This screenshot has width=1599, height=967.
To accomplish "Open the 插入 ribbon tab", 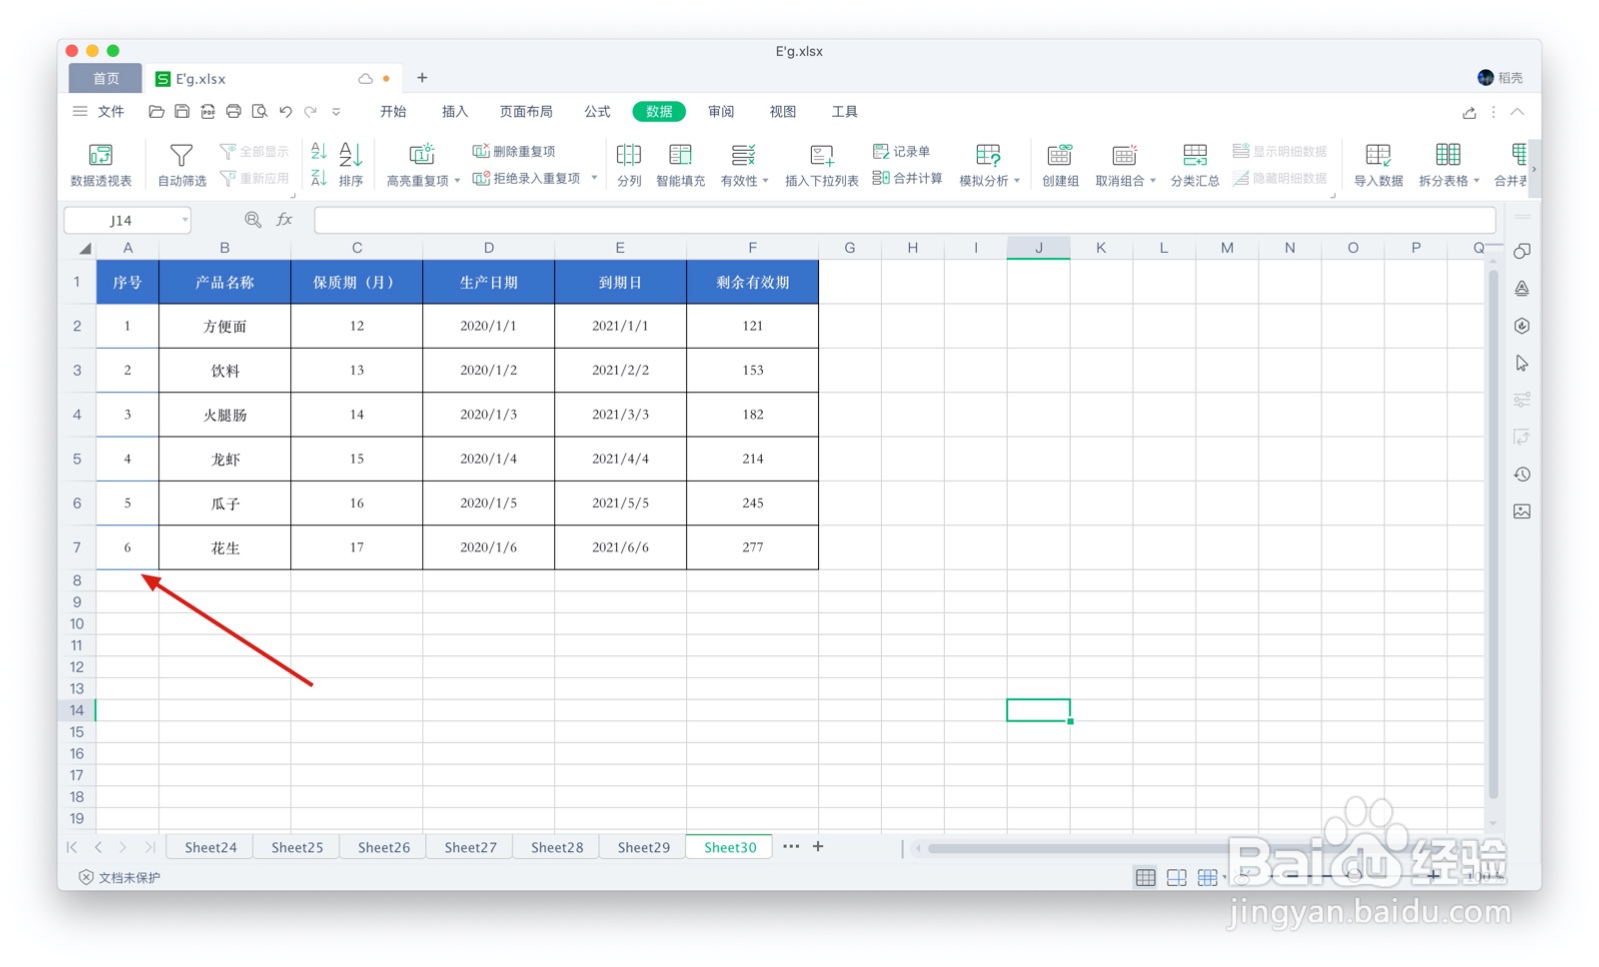I will (455, 111).
